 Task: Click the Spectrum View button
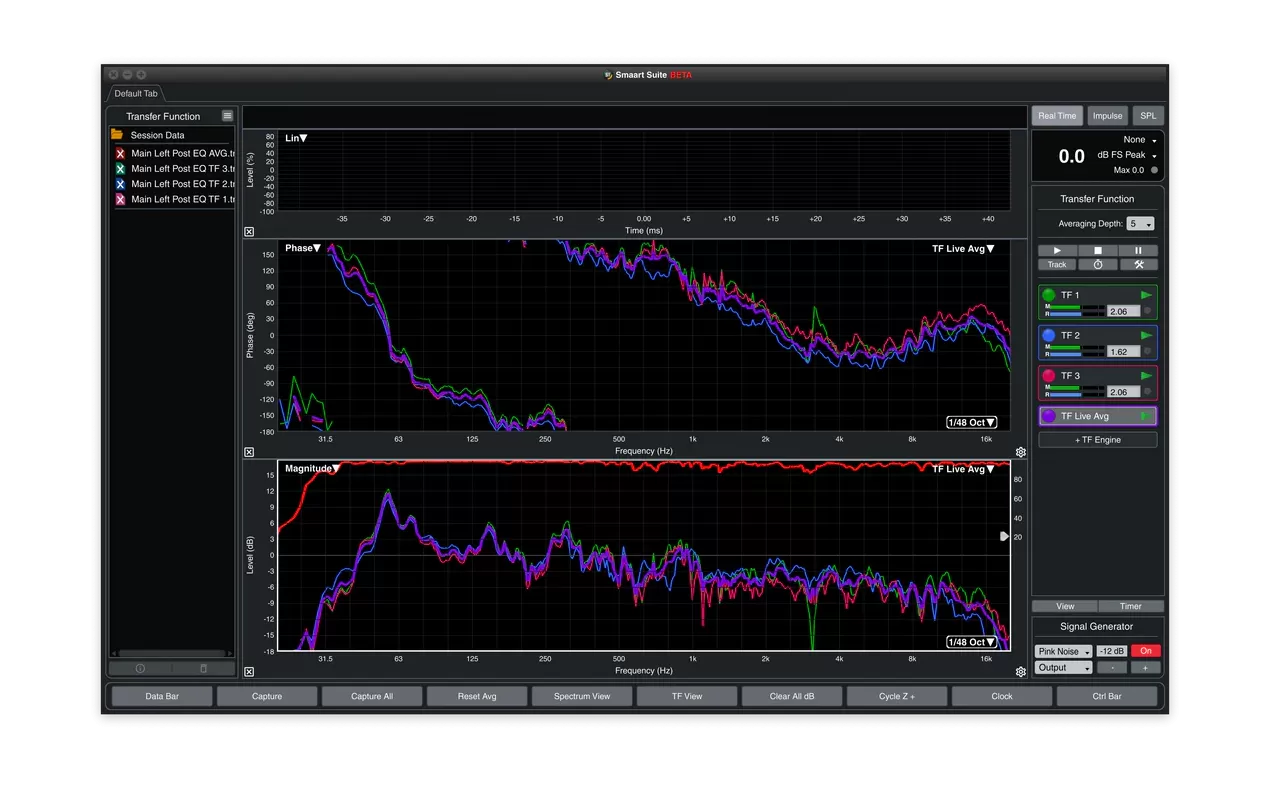[582, 696]
